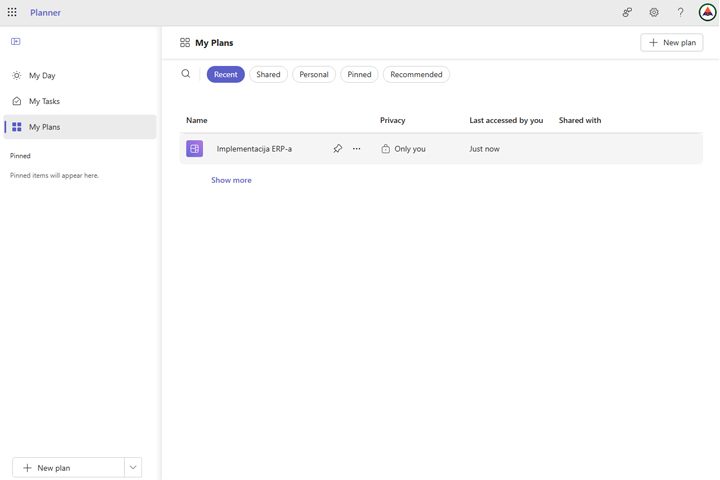
Task: Click New plan button at top right
Action: pyautogui.click(x=672, y=43)
